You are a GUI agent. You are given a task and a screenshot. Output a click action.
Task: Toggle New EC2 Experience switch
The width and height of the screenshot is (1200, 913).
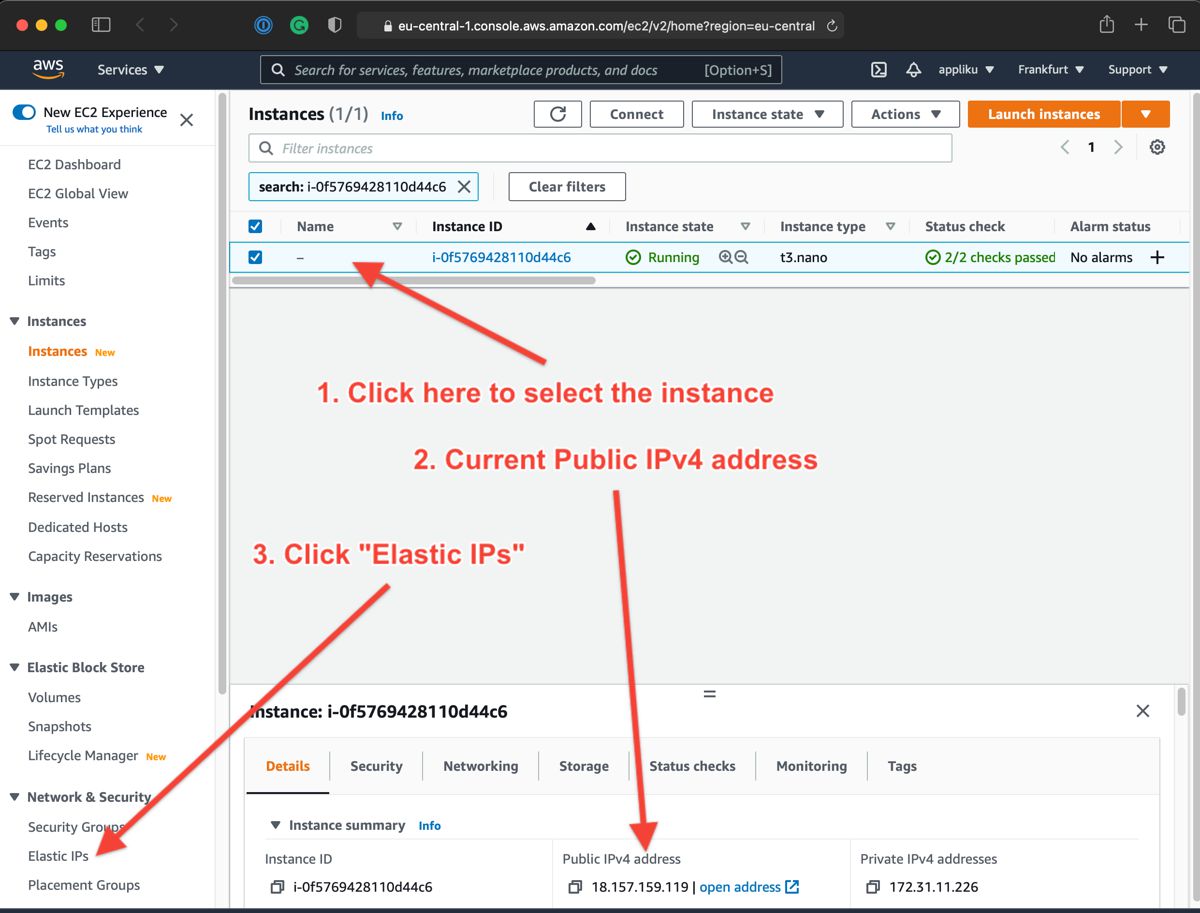(24, 112)
